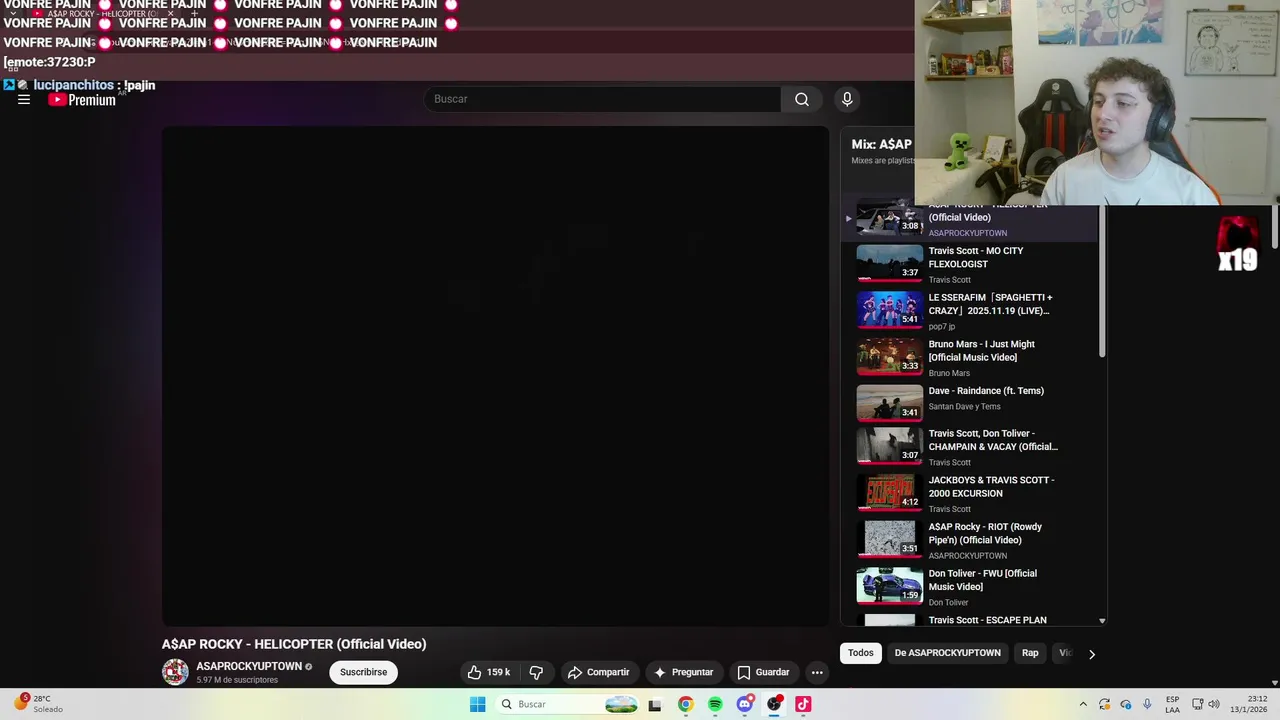Click the 5,97 M de suscriptores text

[237, 680]
